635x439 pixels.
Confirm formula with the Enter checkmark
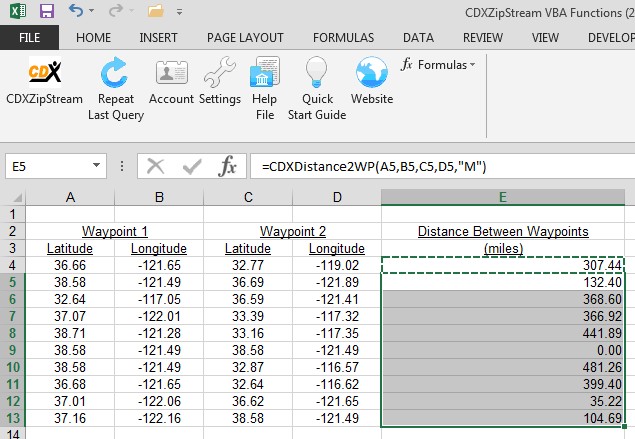[x=192, y=166]
